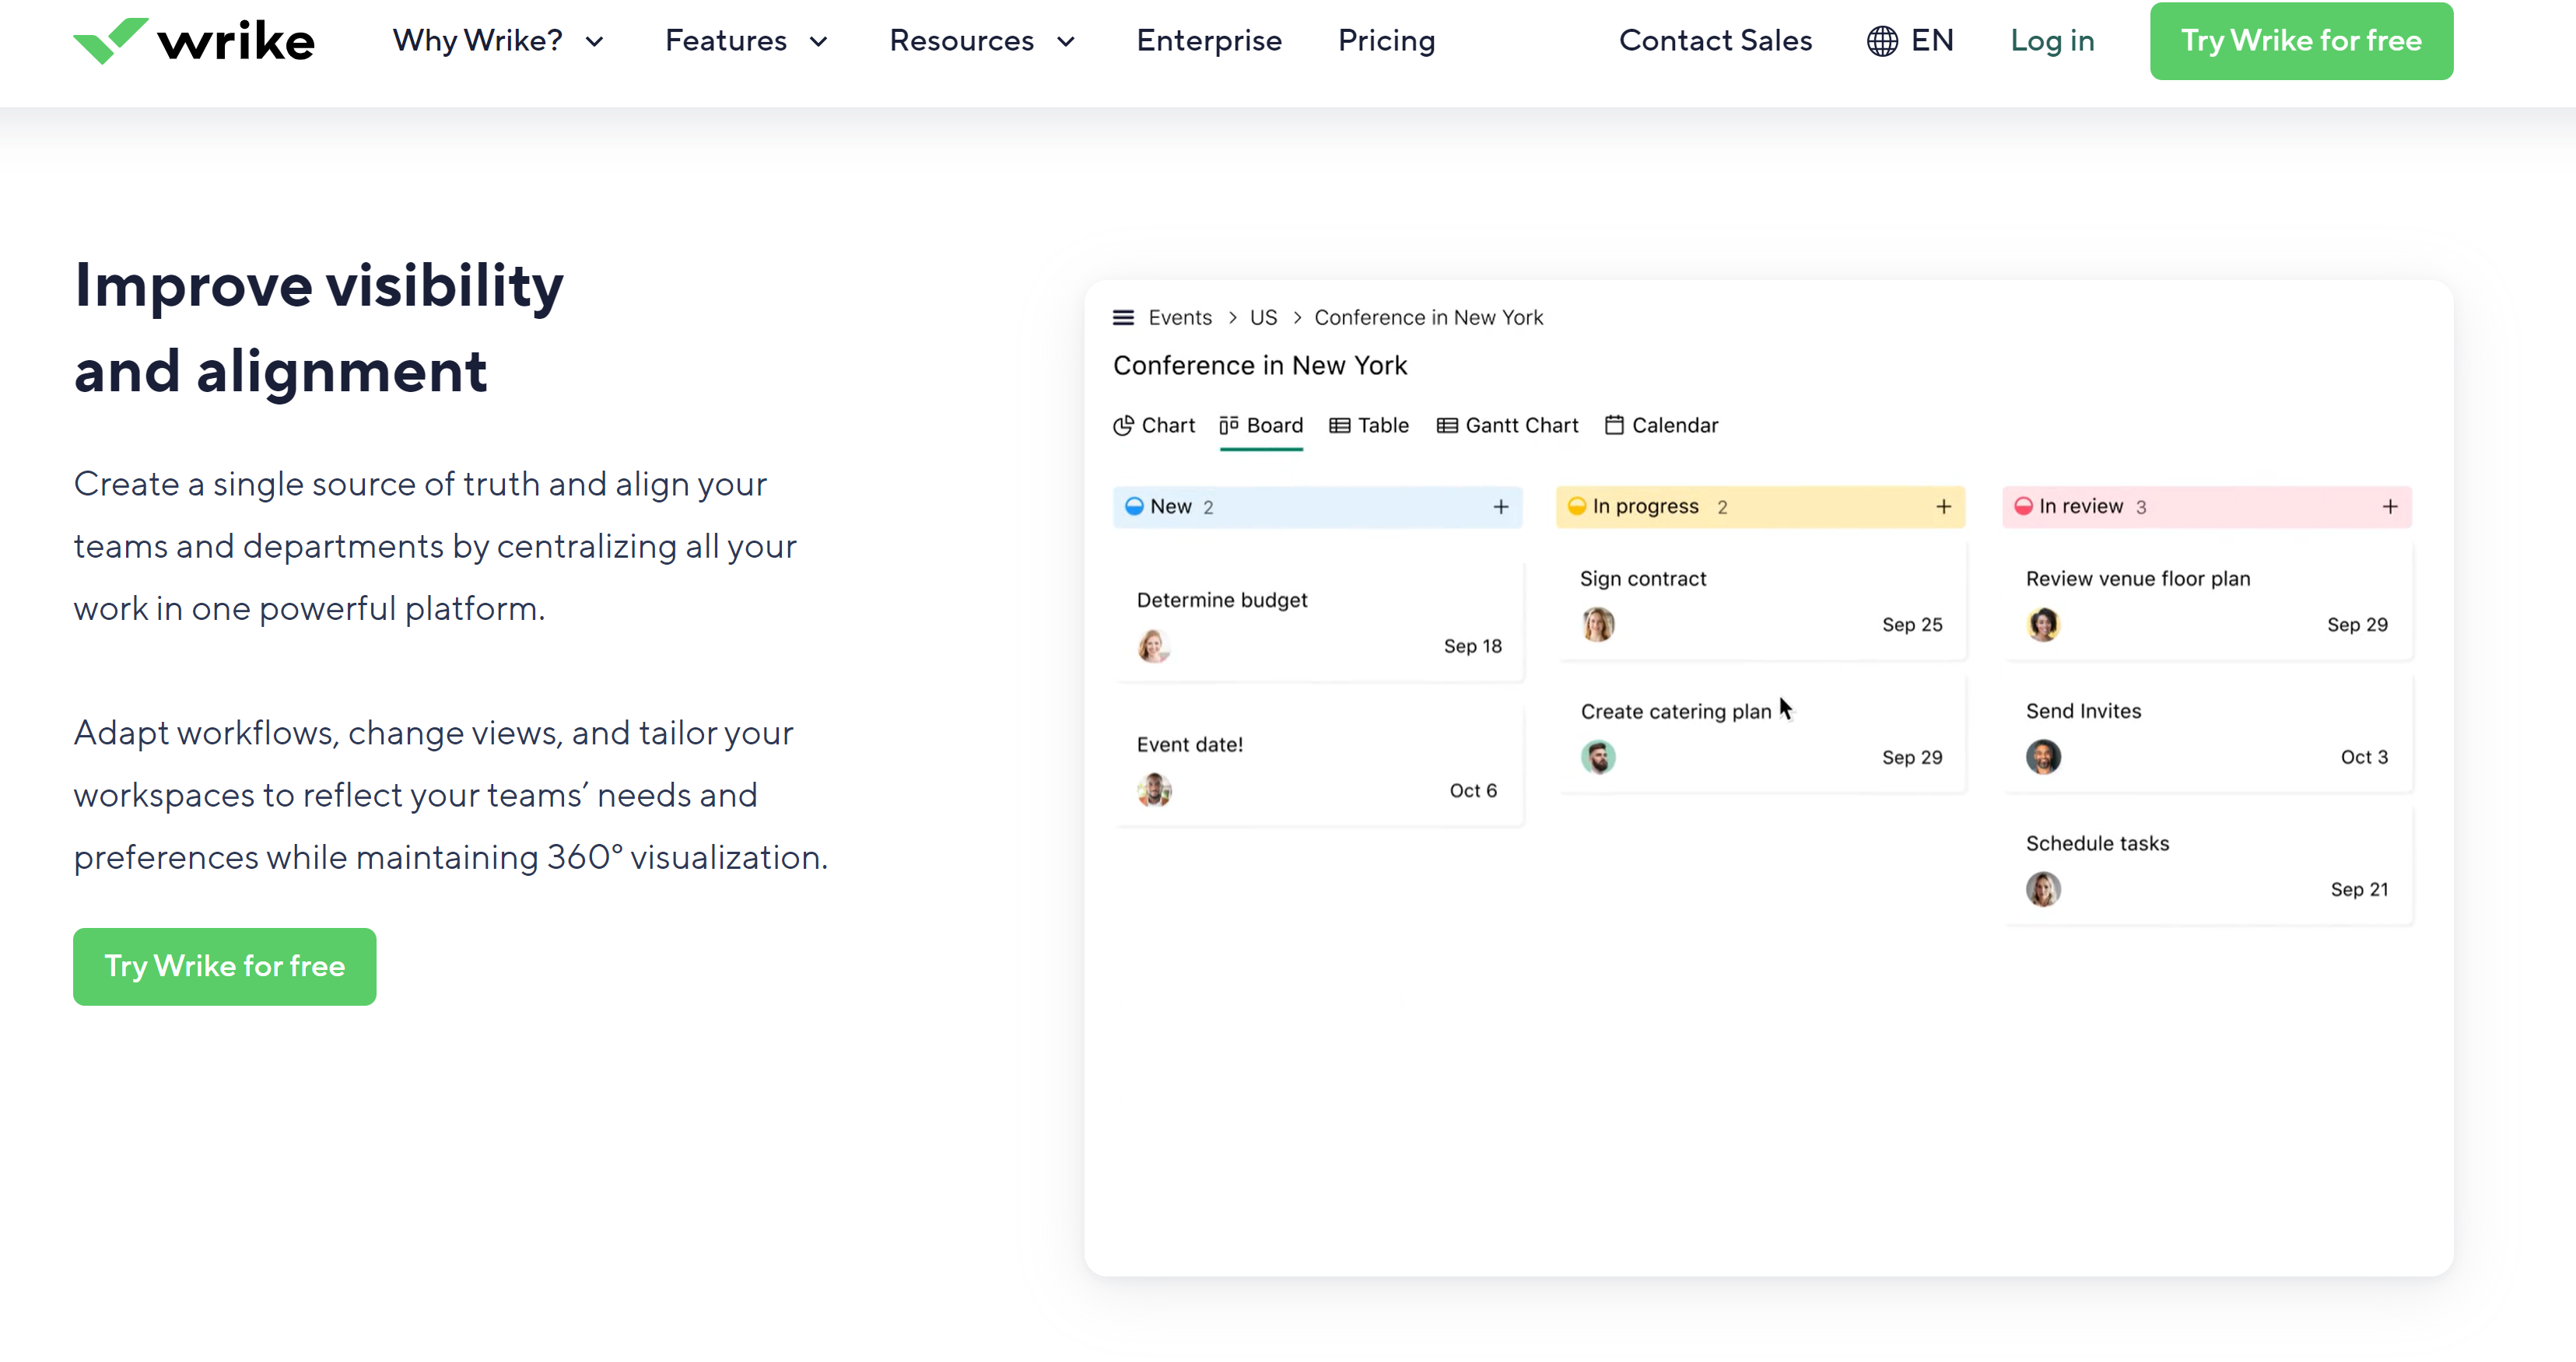Click the Sep 25 due date
Viewport: 2576px width, 1362px height.
1912,624
